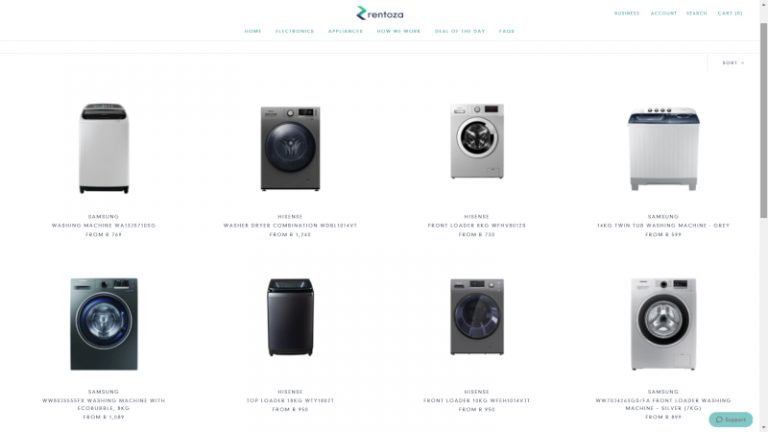Open the Account page
Image resolution: width=768 pixels, height=432 pixels.
click(664, 13)
